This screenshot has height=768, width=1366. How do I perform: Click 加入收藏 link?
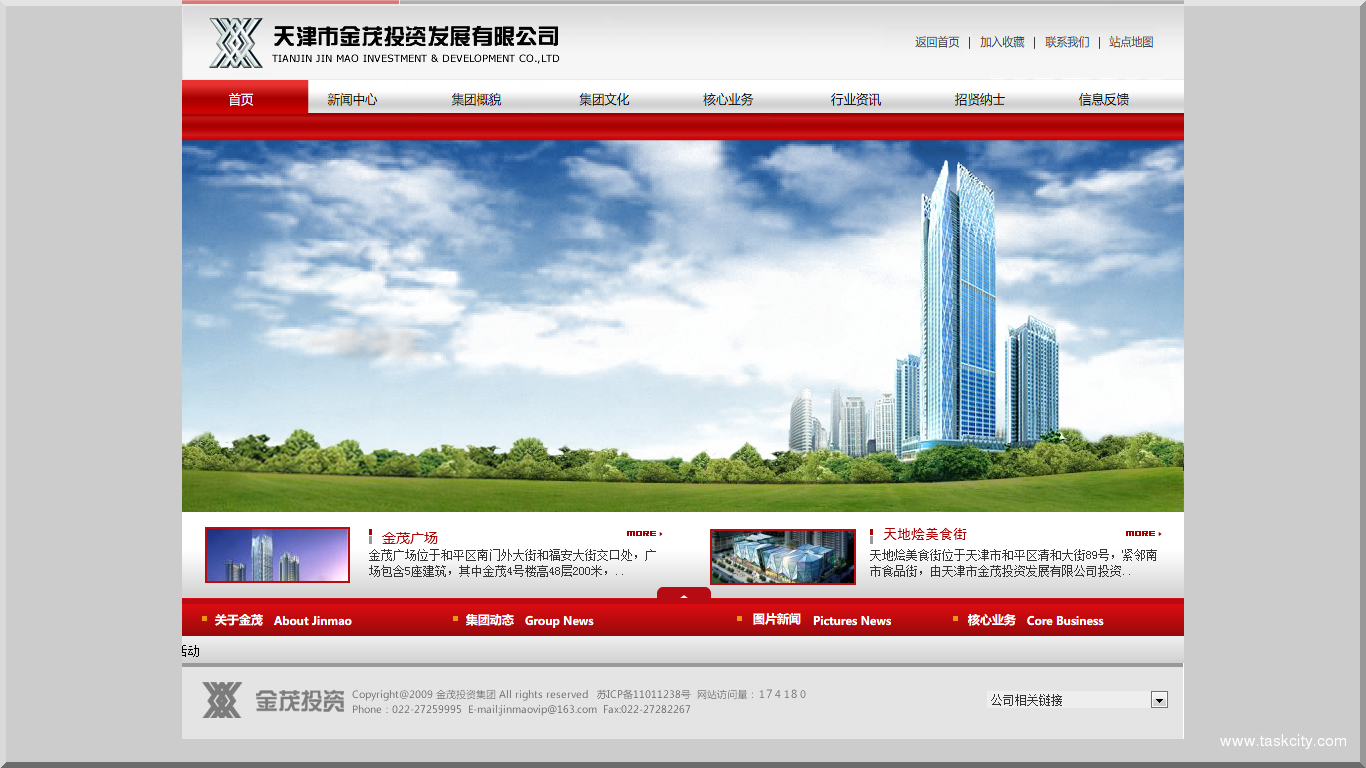[1002, 42]
